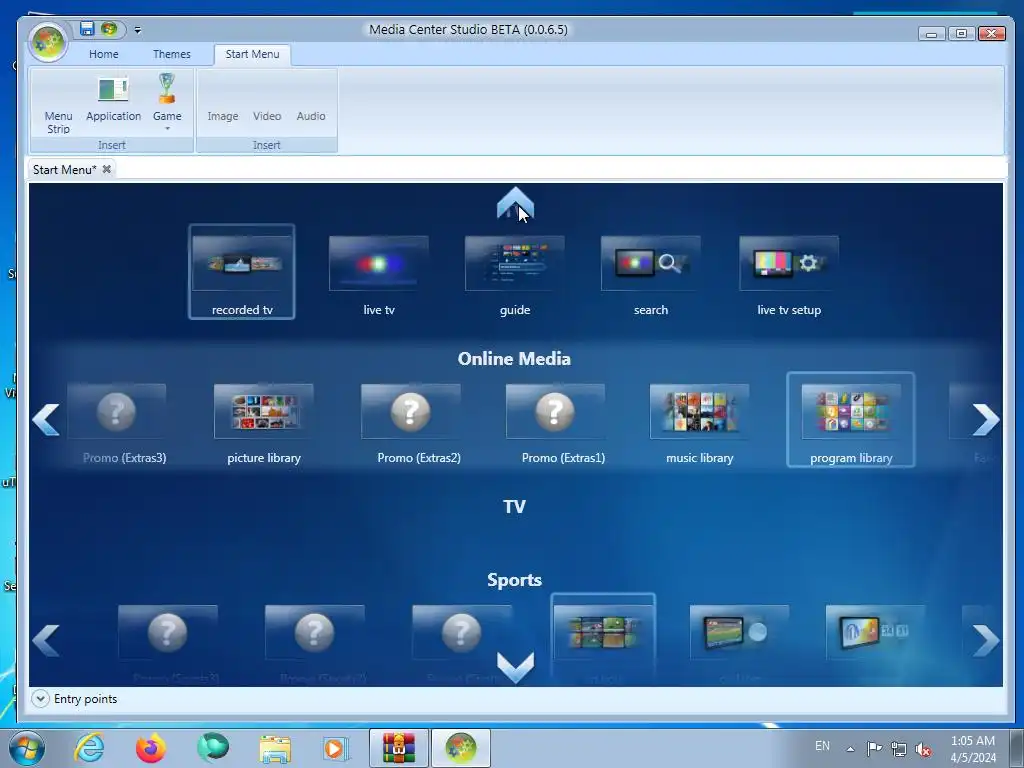This screenshot has width=1024, height=768.
Task: Launch Firefox from the taskbar
Action: (151, 748)
